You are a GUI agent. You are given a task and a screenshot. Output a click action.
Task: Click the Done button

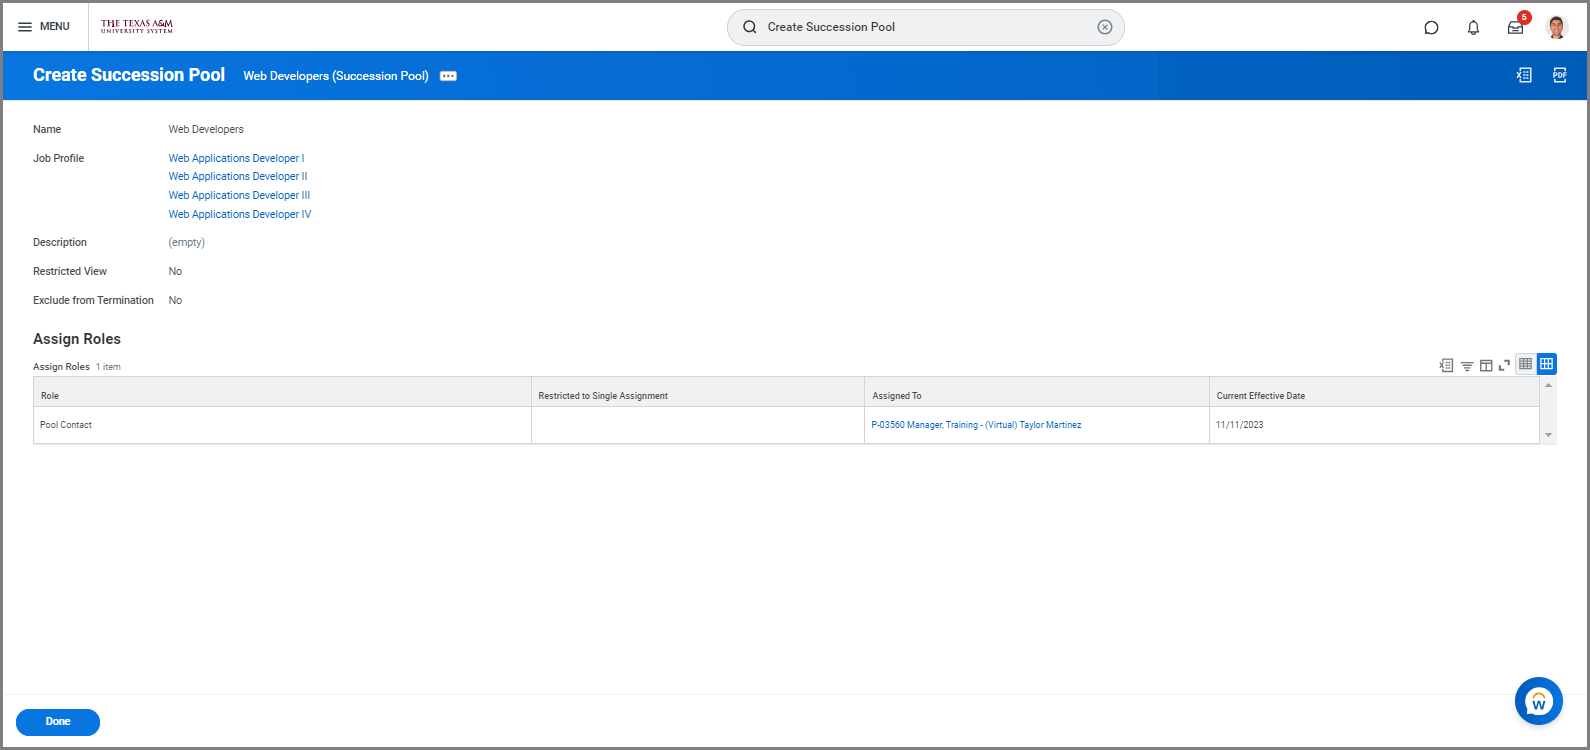pos(58,722)
